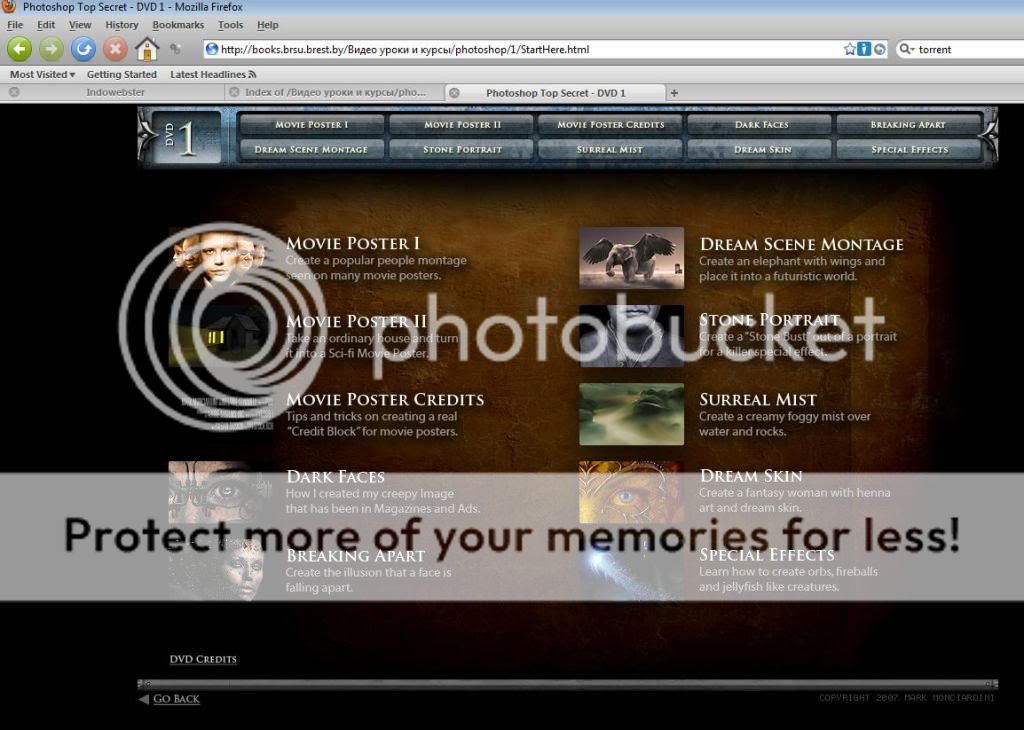Screen dimensions: 1024x730
Task: Click Stone Portrait nav button
Action: [462, 150]
